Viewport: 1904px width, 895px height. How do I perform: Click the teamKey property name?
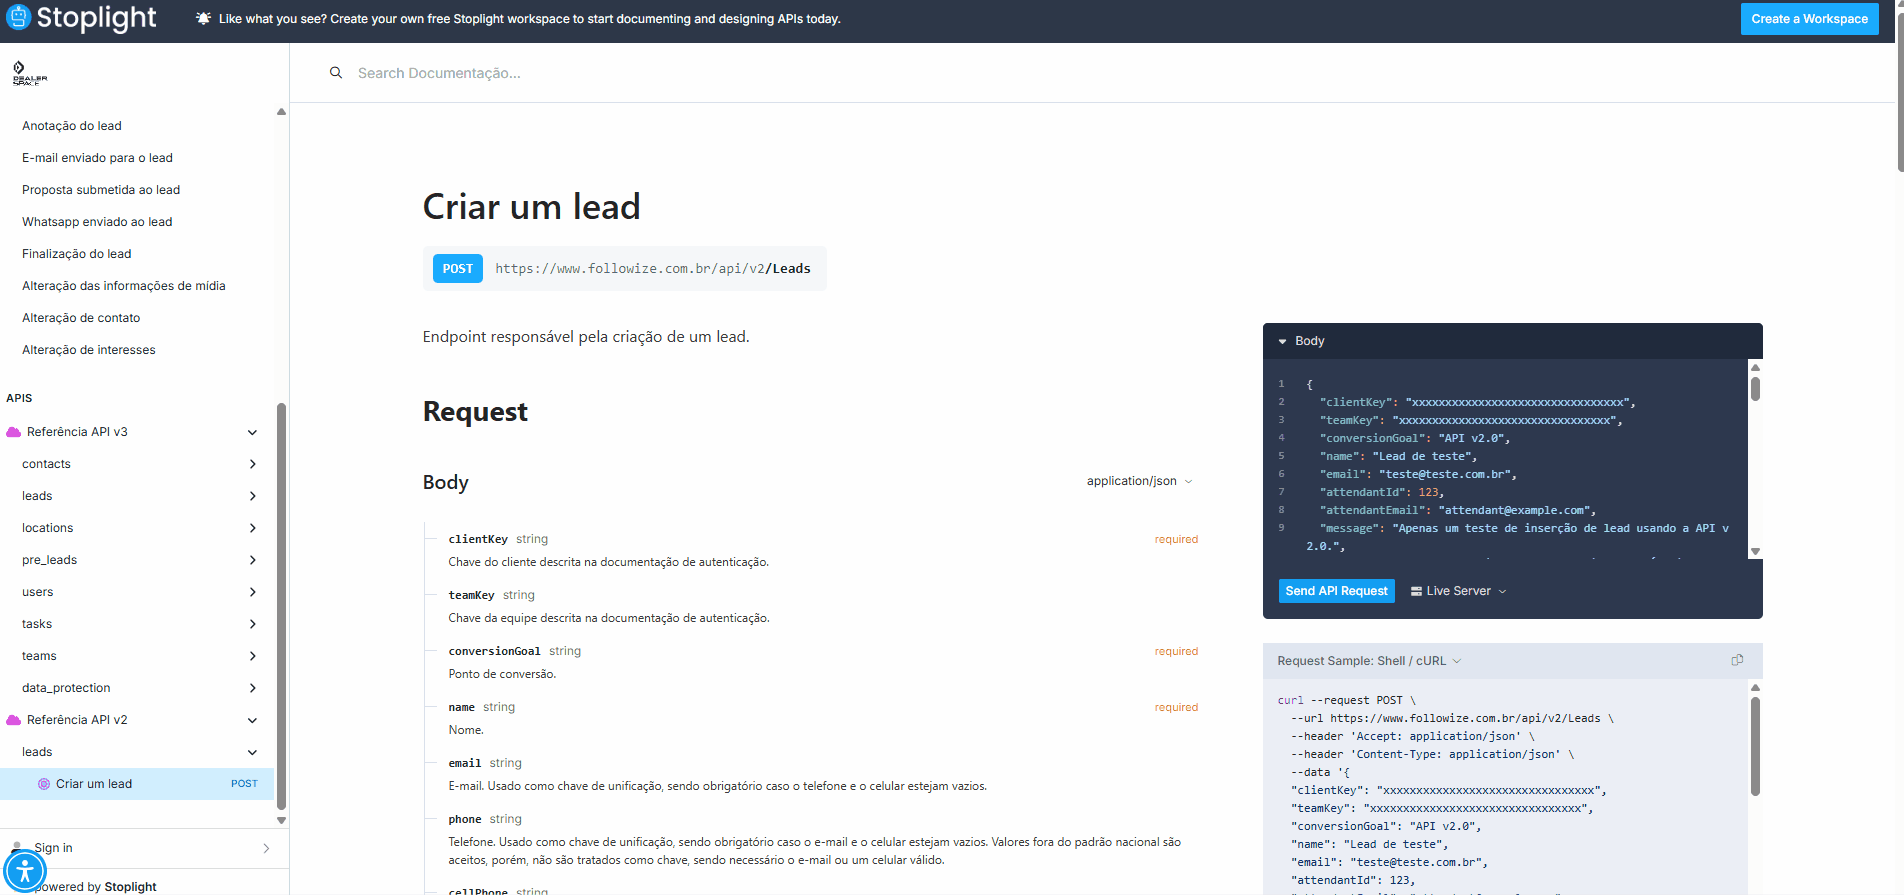tap(471, 595)
